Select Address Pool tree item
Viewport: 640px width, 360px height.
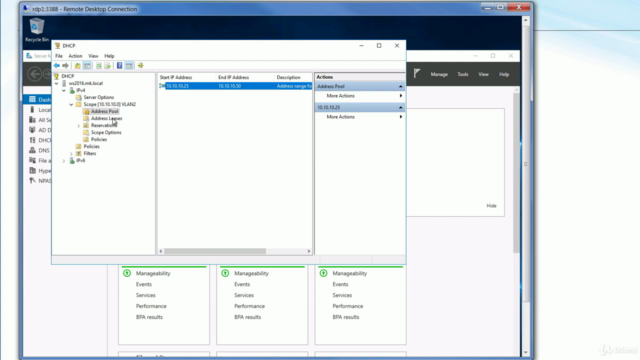coord(104,111)
